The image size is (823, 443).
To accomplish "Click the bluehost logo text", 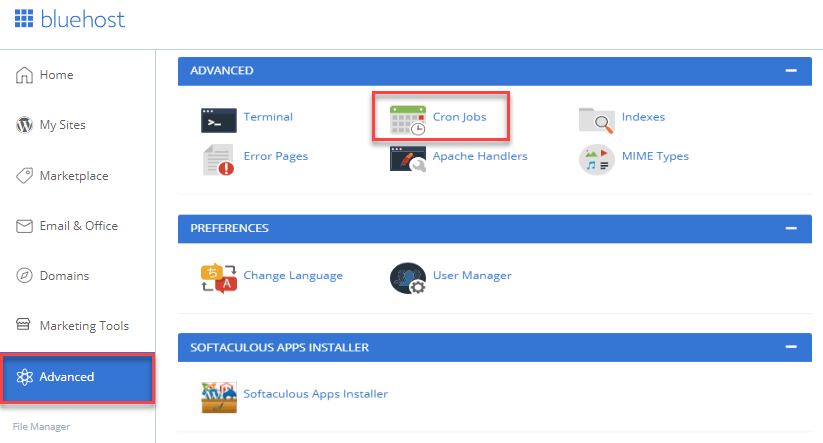I will pos(82,19).
